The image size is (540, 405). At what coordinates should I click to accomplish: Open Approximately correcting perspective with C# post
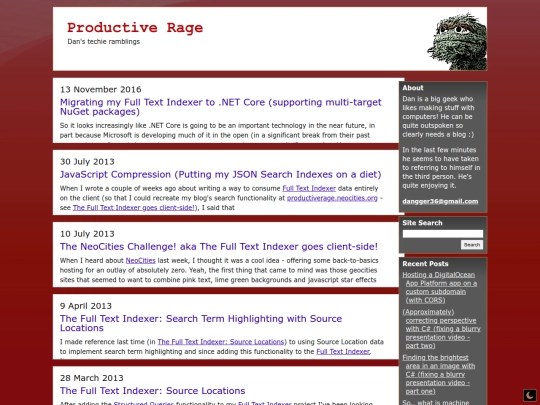[x=442, y=329]
